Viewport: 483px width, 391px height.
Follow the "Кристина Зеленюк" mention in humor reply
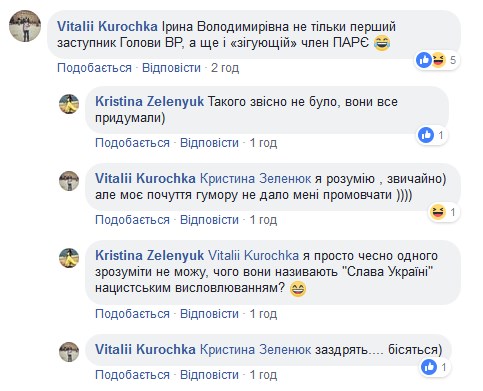(255, 179)
